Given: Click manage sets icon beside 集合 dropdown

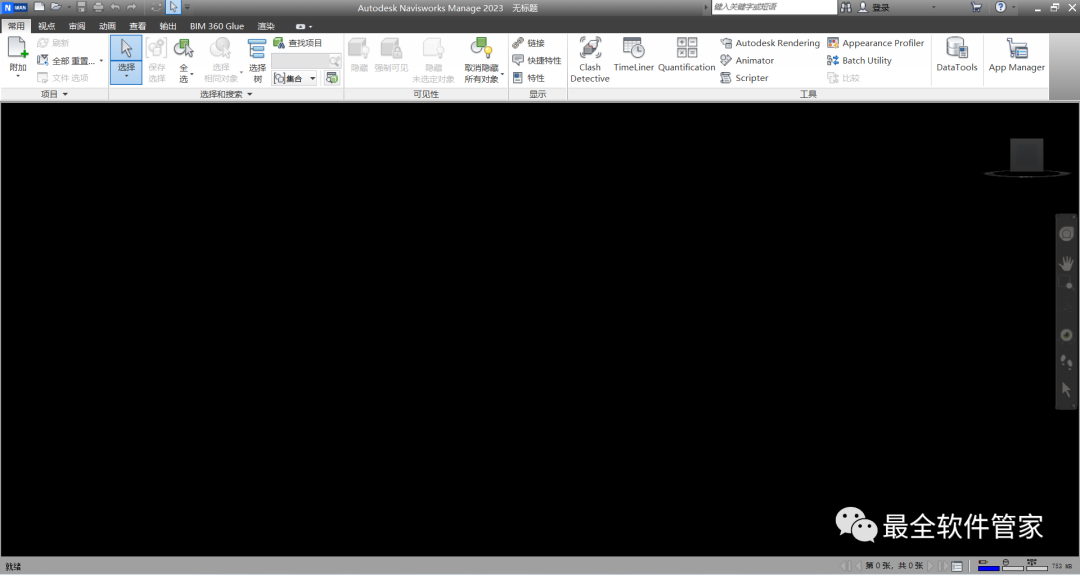Looking at the screenshot, I should [x=332, y=78].
